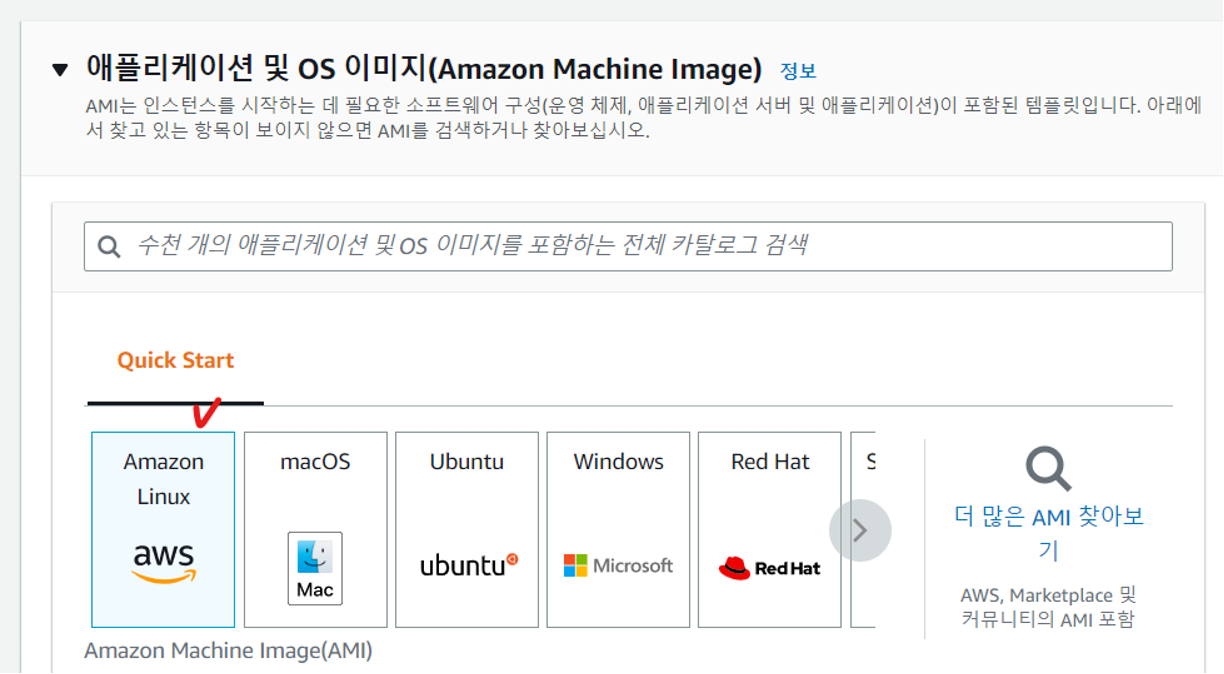Click the ubuntu logo icon

(x=469, y=565)
